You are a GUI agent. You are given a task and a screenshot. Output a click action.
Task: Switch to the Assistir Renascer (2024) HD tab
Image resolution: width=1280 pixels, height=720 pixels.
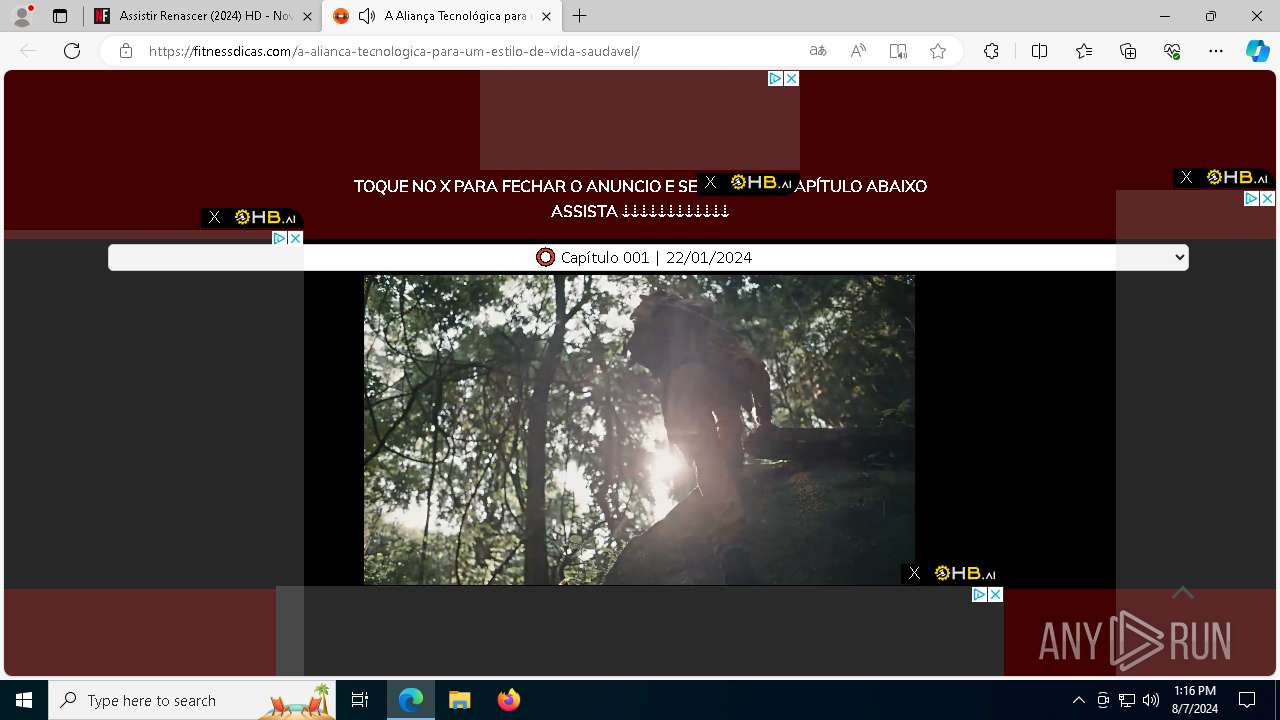204,16
